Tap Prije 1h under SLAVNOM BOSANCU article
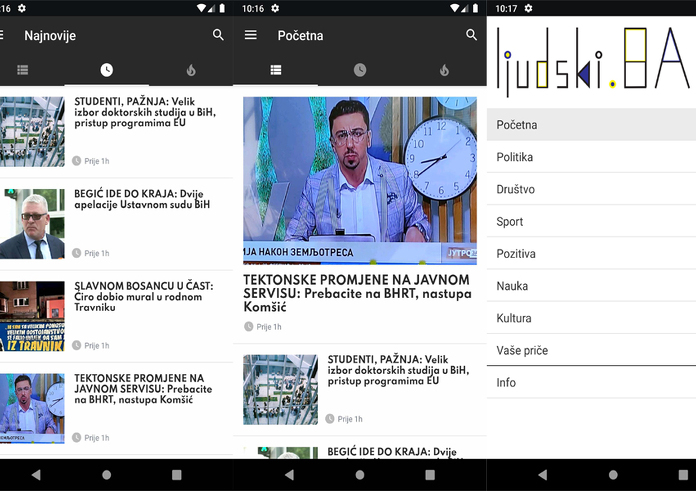Screen dimensions: 696x491 tap(97, 345)
